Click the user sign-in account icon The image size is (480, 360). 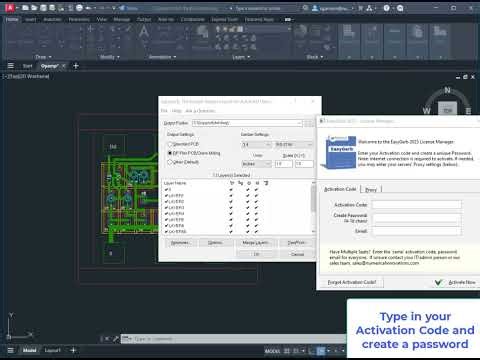coord(315,8)
